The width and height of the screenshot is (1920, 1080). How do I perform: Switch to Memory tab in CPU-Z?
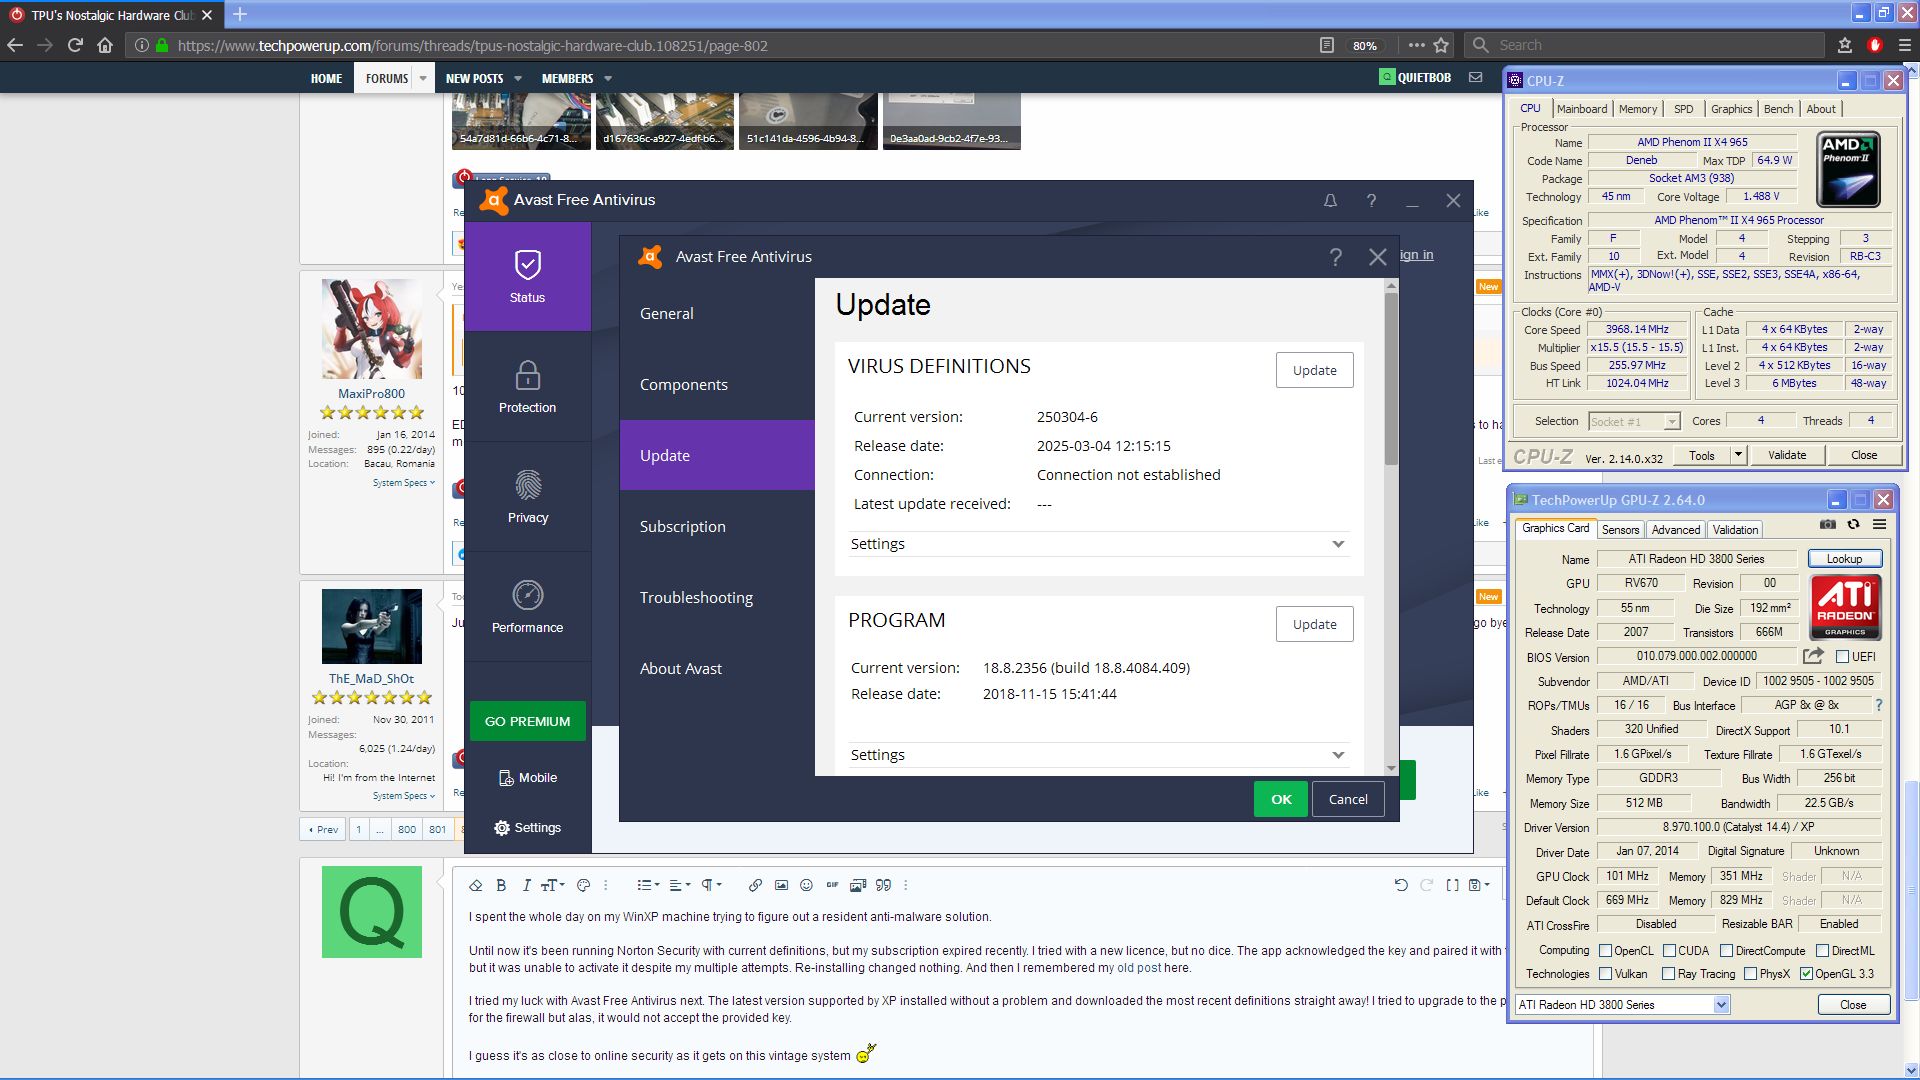[x=1637, y=109]
